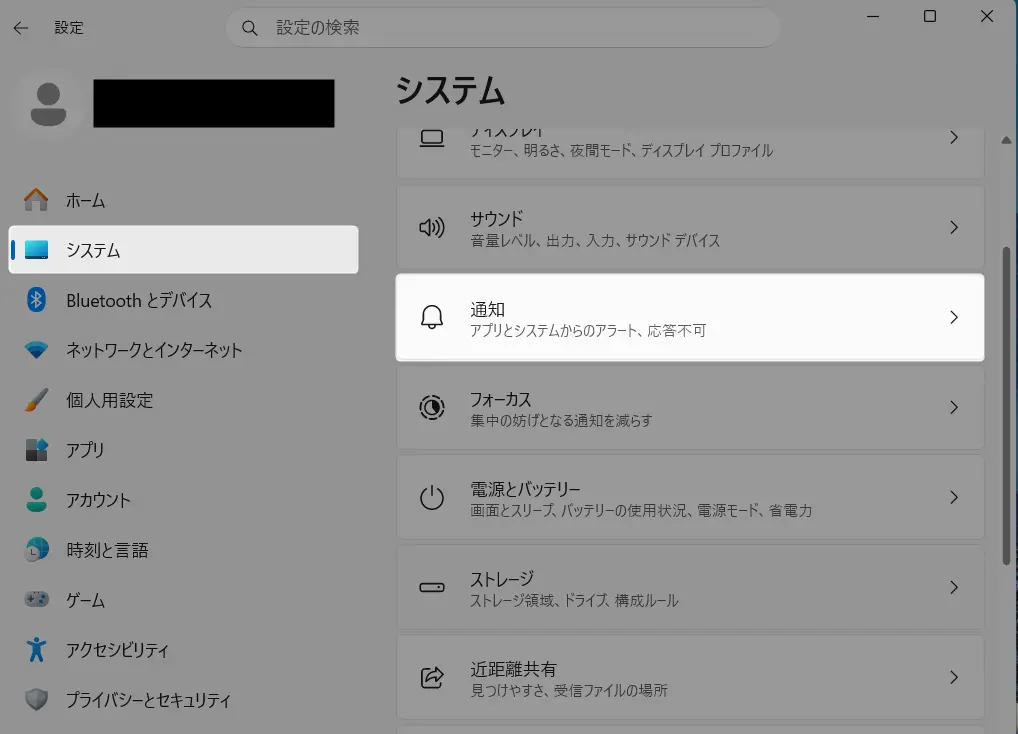Click the ホーム house icon

[x=36, y=200]
